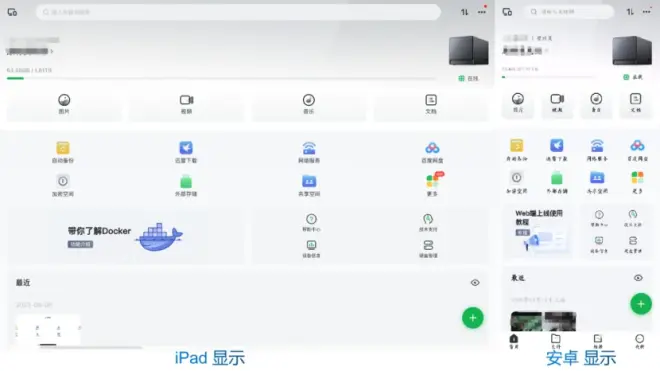Open Baidu Netdisk in Android view

[637, 150]
